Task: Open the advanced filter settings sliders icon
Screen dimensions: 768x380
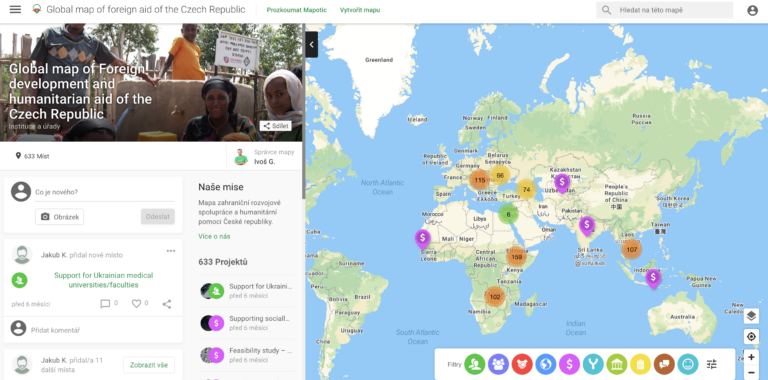Action: [712, 364]
